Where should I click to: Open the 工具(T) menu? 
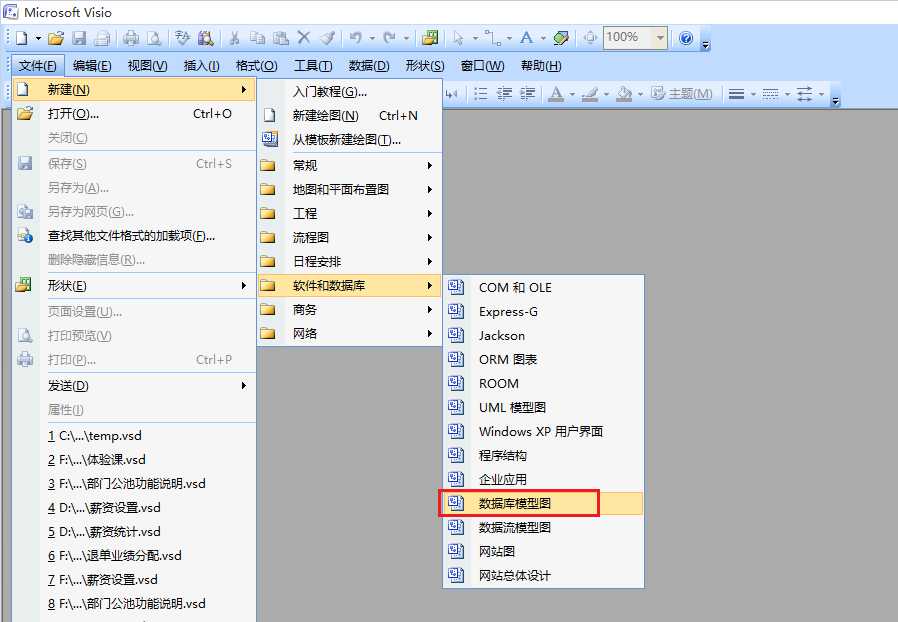[313, 66]
